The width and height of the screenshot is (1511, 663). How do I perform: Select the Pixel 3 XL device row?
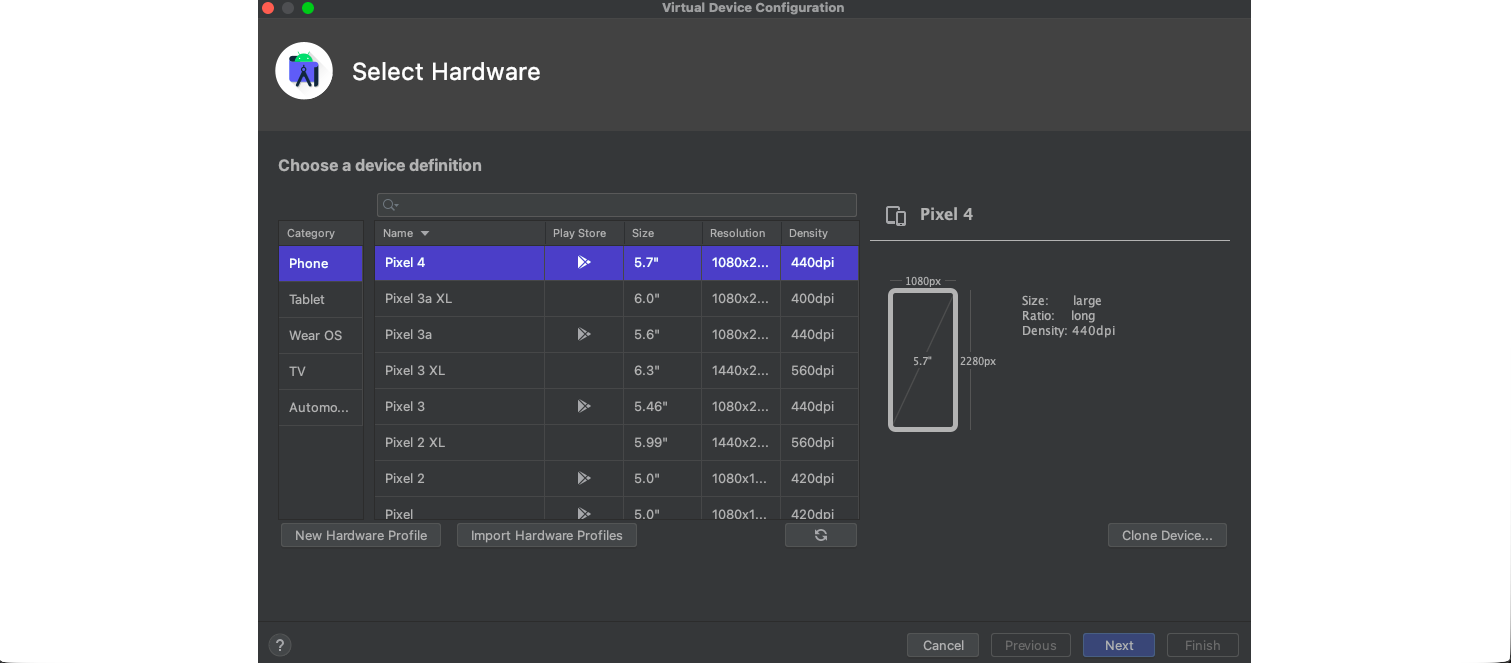tap(617, 371)
